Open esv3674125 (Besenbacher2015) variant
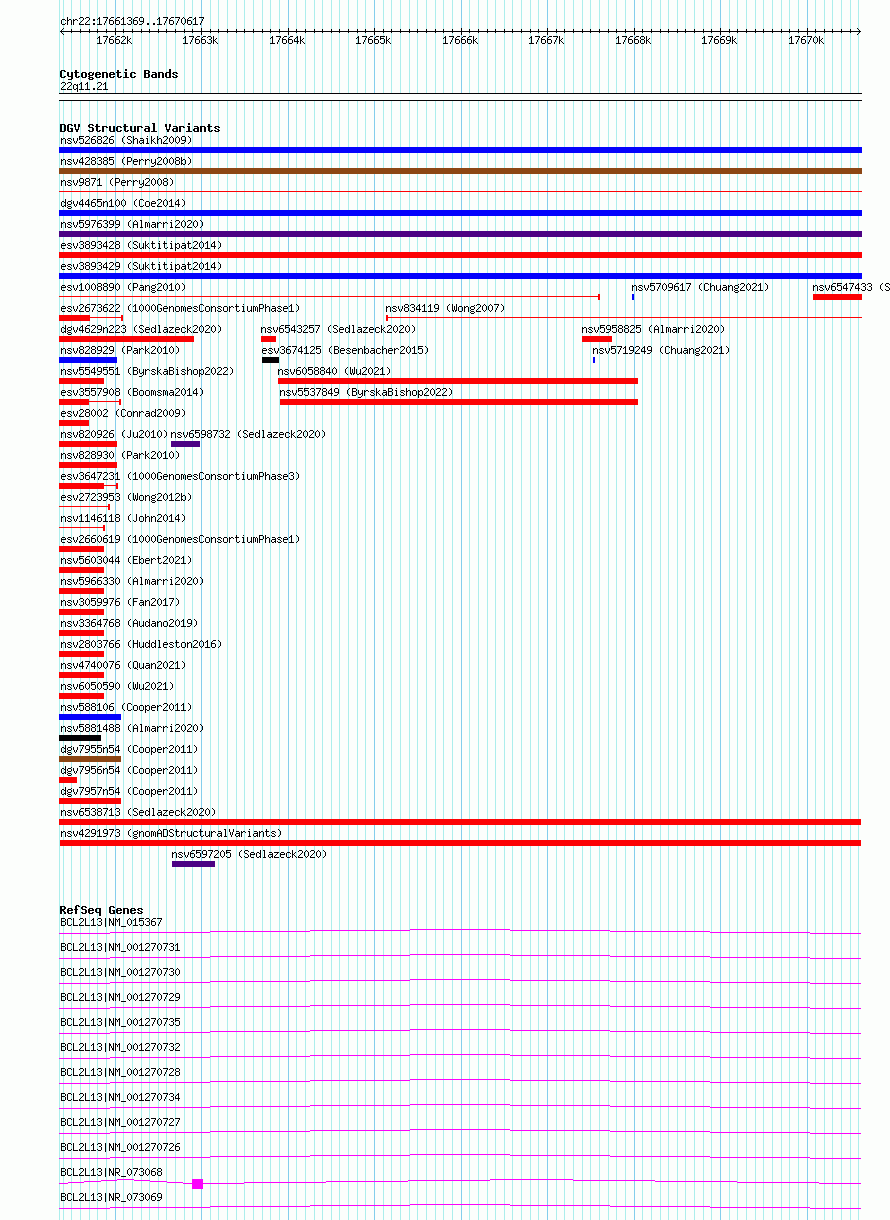890x1220 pixels. [x=345, y=350]
